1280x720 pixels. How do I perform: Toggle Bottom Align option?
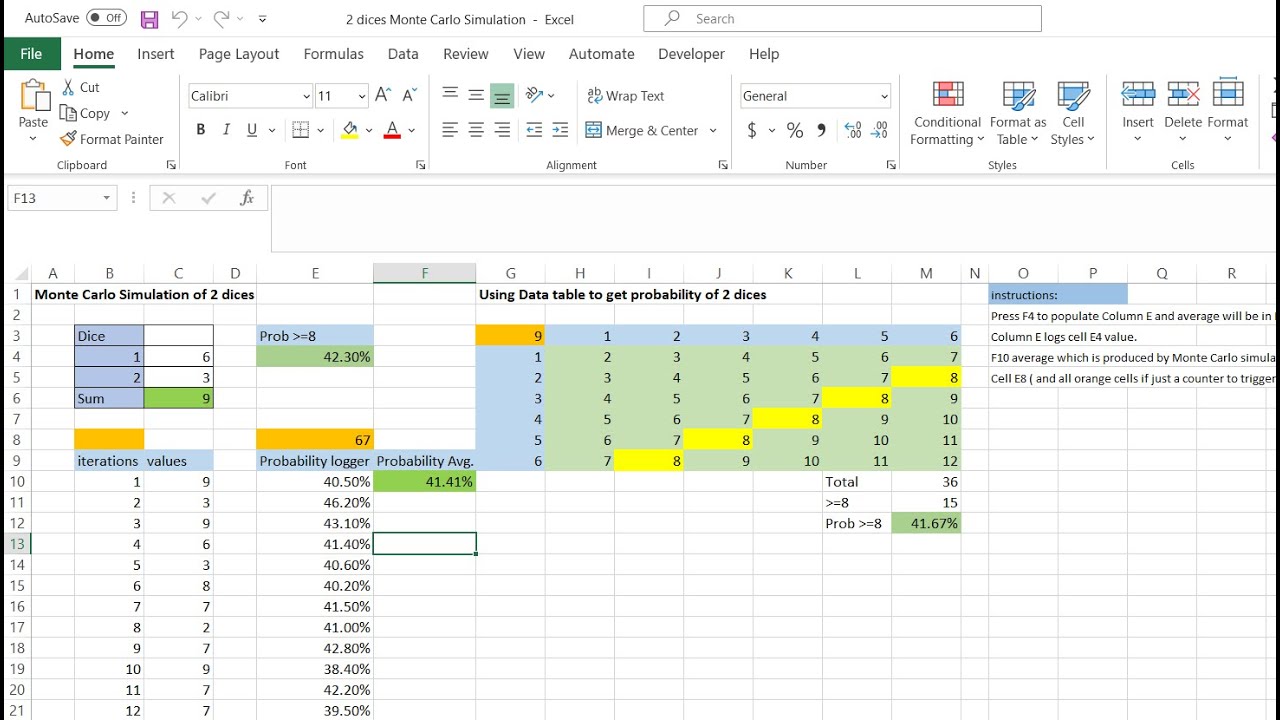click(x=502, y=95)
